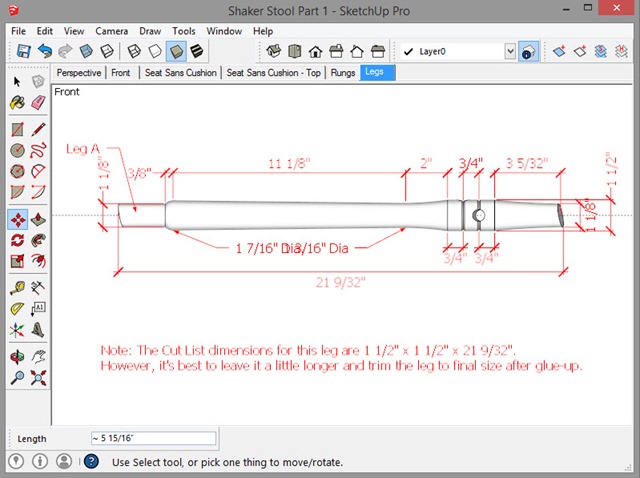Click the Undo arrow in toolbar
640x478 pixels.
tap(43, 51)
